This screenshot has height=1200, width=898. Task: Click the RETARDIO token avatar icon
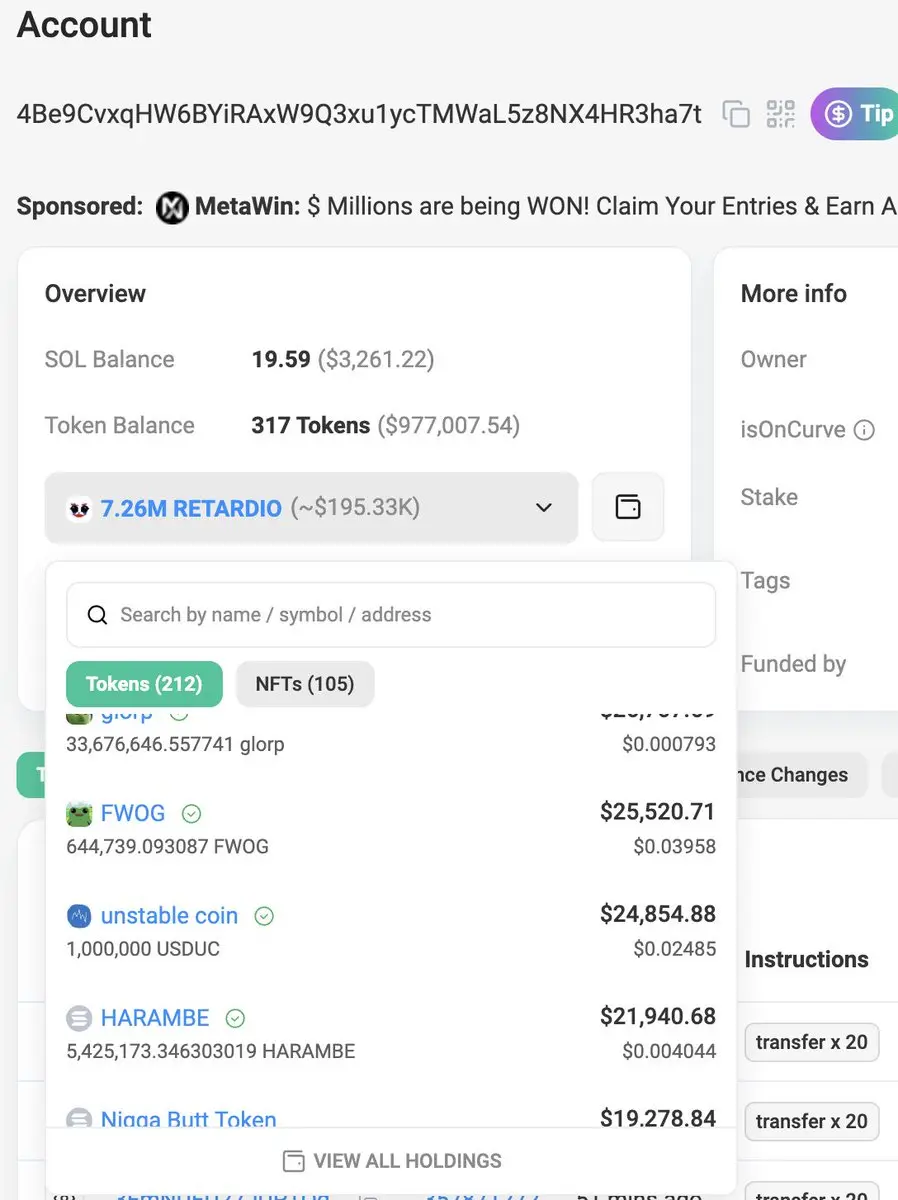pyautogui.click(x=79, y=508)
